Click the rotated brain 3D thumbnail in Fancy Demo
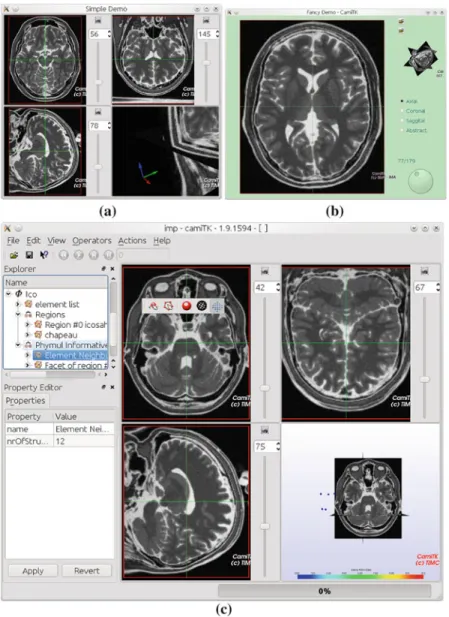Image resolution: width=449 pixels, height=617 pixels. point(421,58)
